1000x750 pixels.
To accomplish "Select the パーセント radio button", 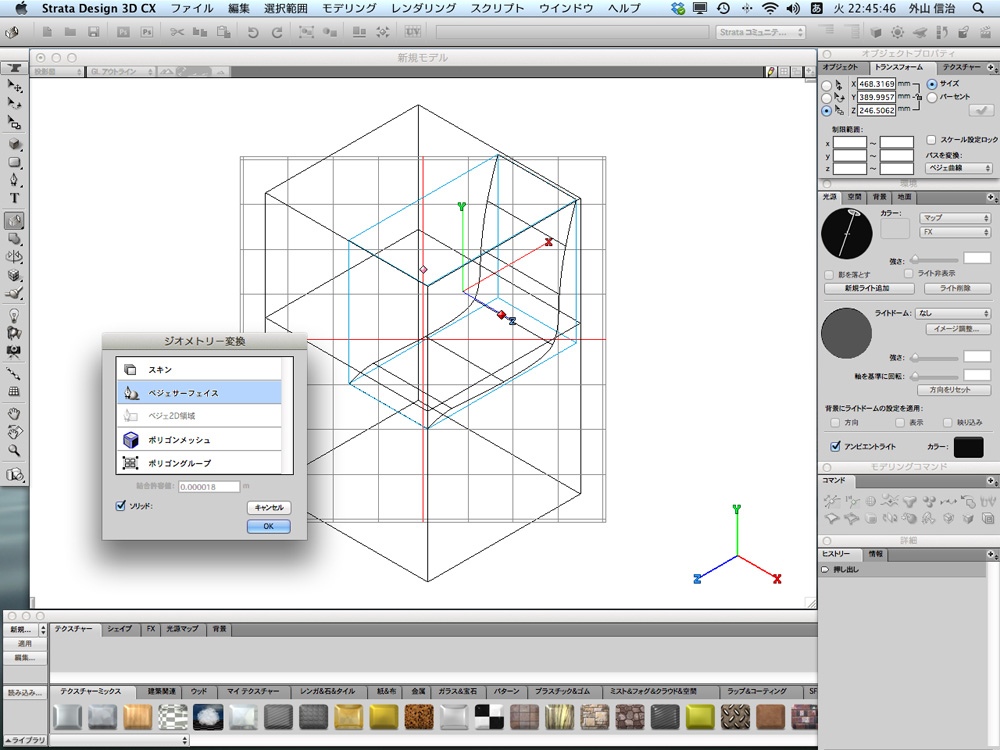I will click(x=932, y=97).
